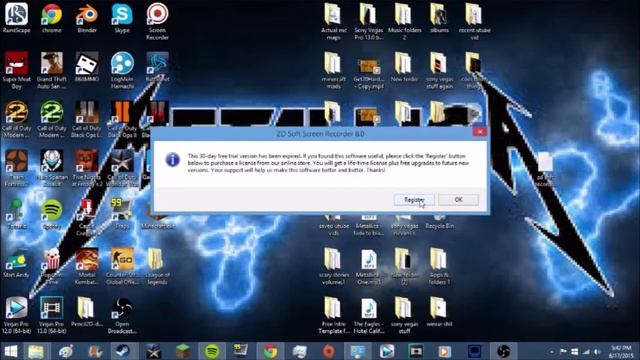
Task: Open Spotify from the taskbar
Action: [x=212, y=351]
